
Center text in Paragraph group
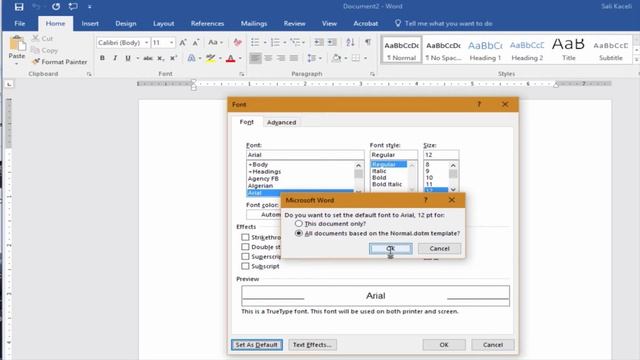click(268, 58)
